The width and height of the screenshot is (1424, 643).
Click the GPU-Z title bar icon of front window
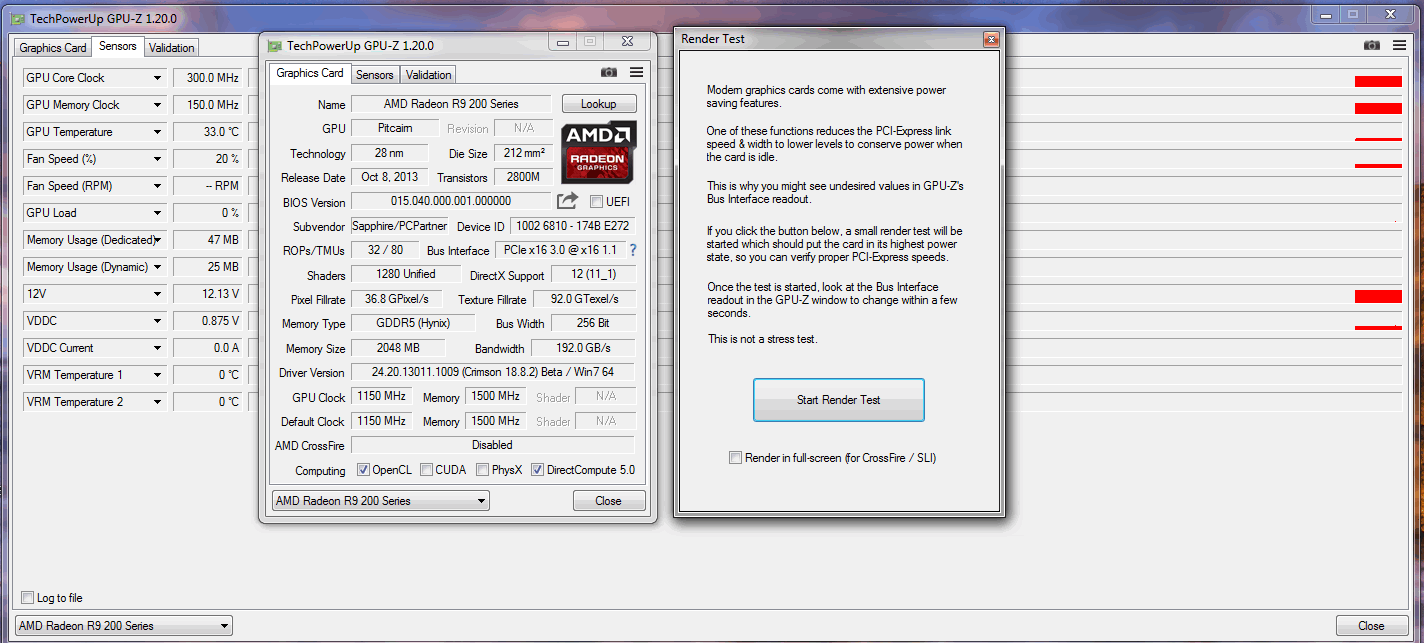(x=272, y=45)
